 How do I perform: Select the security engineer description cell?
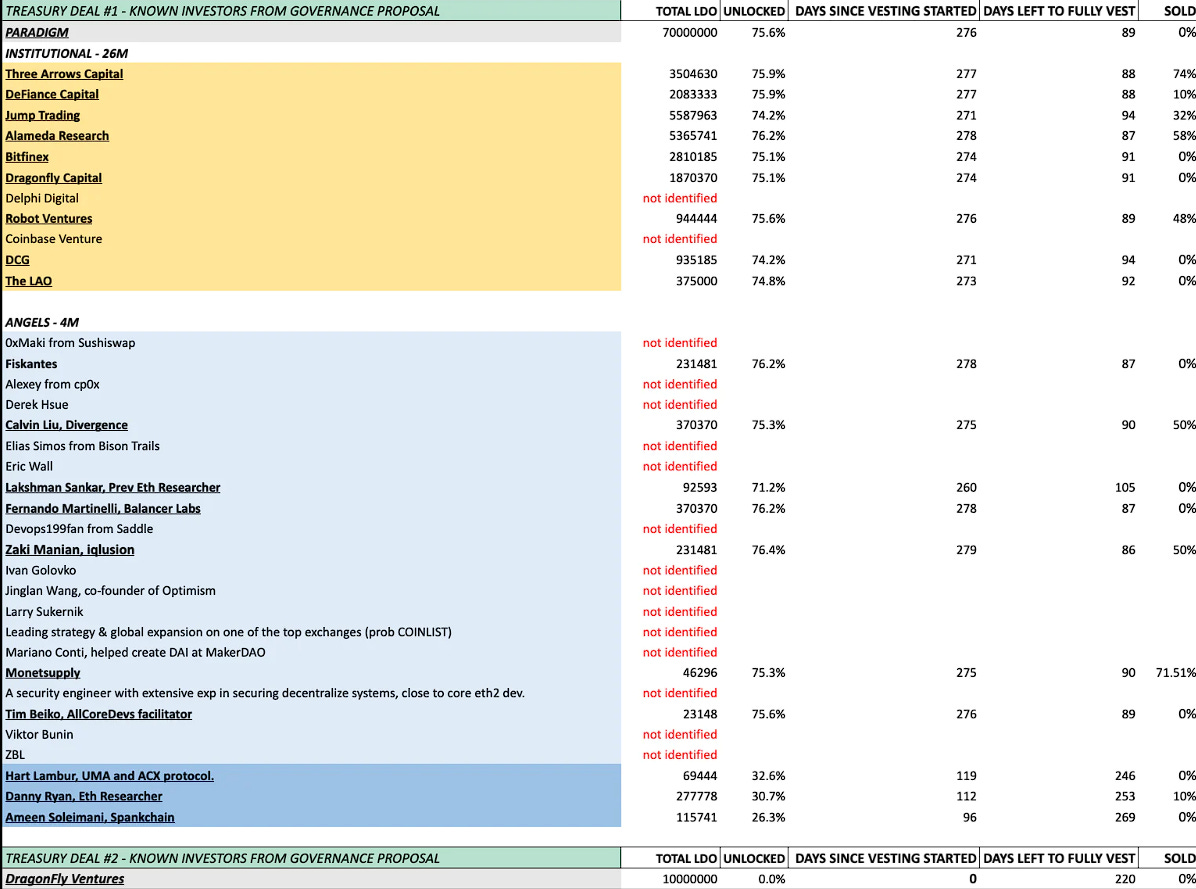coord(265,694)
